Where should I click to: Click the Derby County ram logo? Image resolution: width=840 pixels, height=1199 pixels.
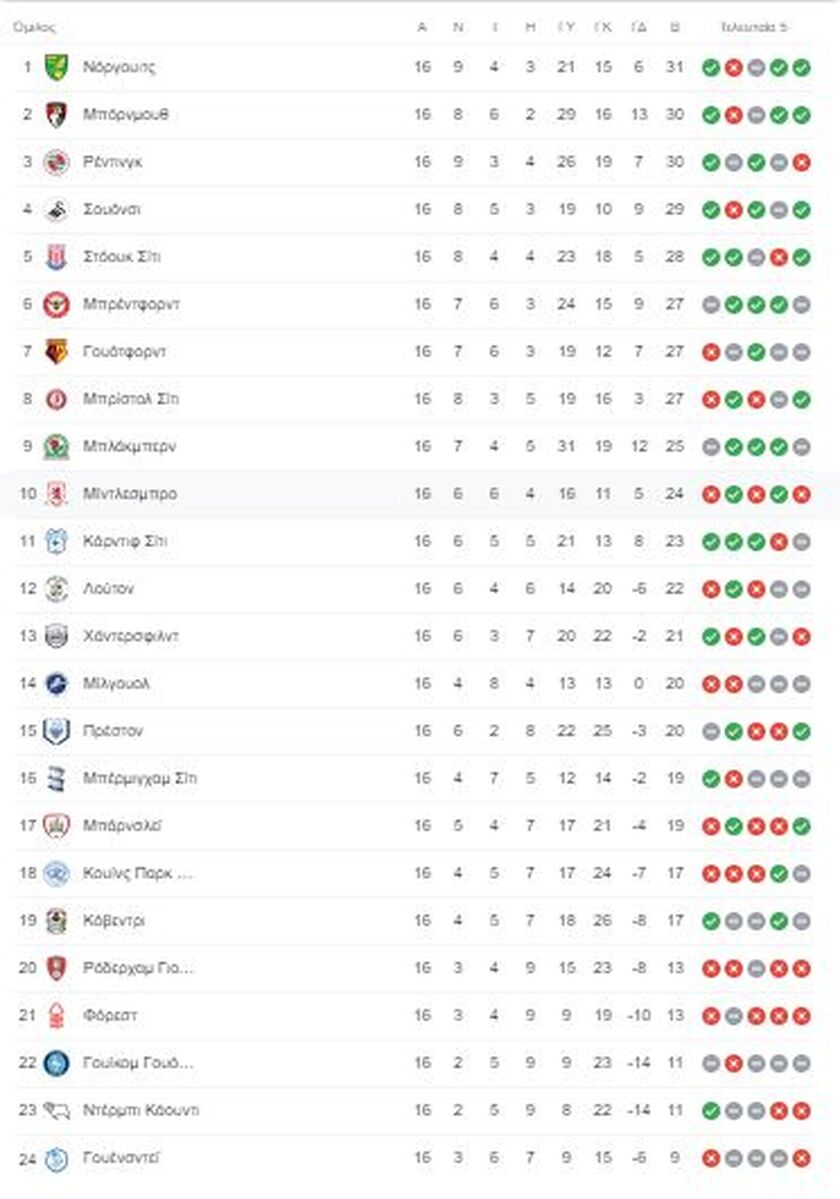[56, 1110]
